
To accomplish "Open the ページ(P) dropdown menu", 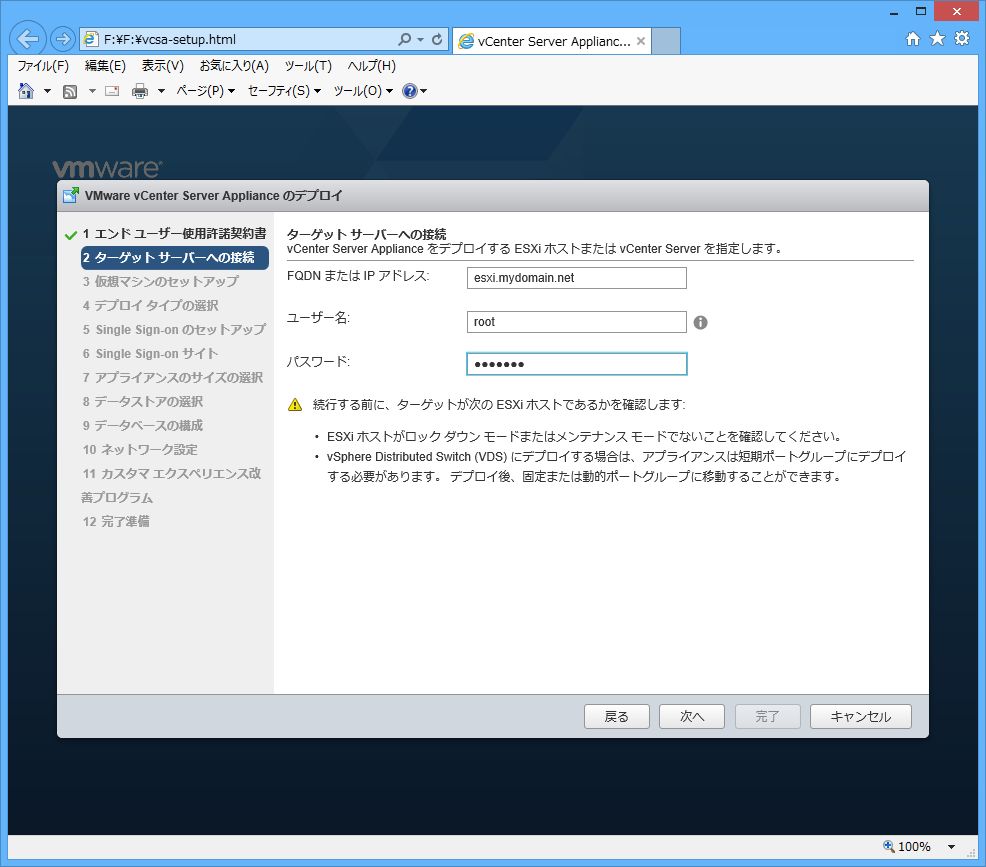I will (205, 91).
